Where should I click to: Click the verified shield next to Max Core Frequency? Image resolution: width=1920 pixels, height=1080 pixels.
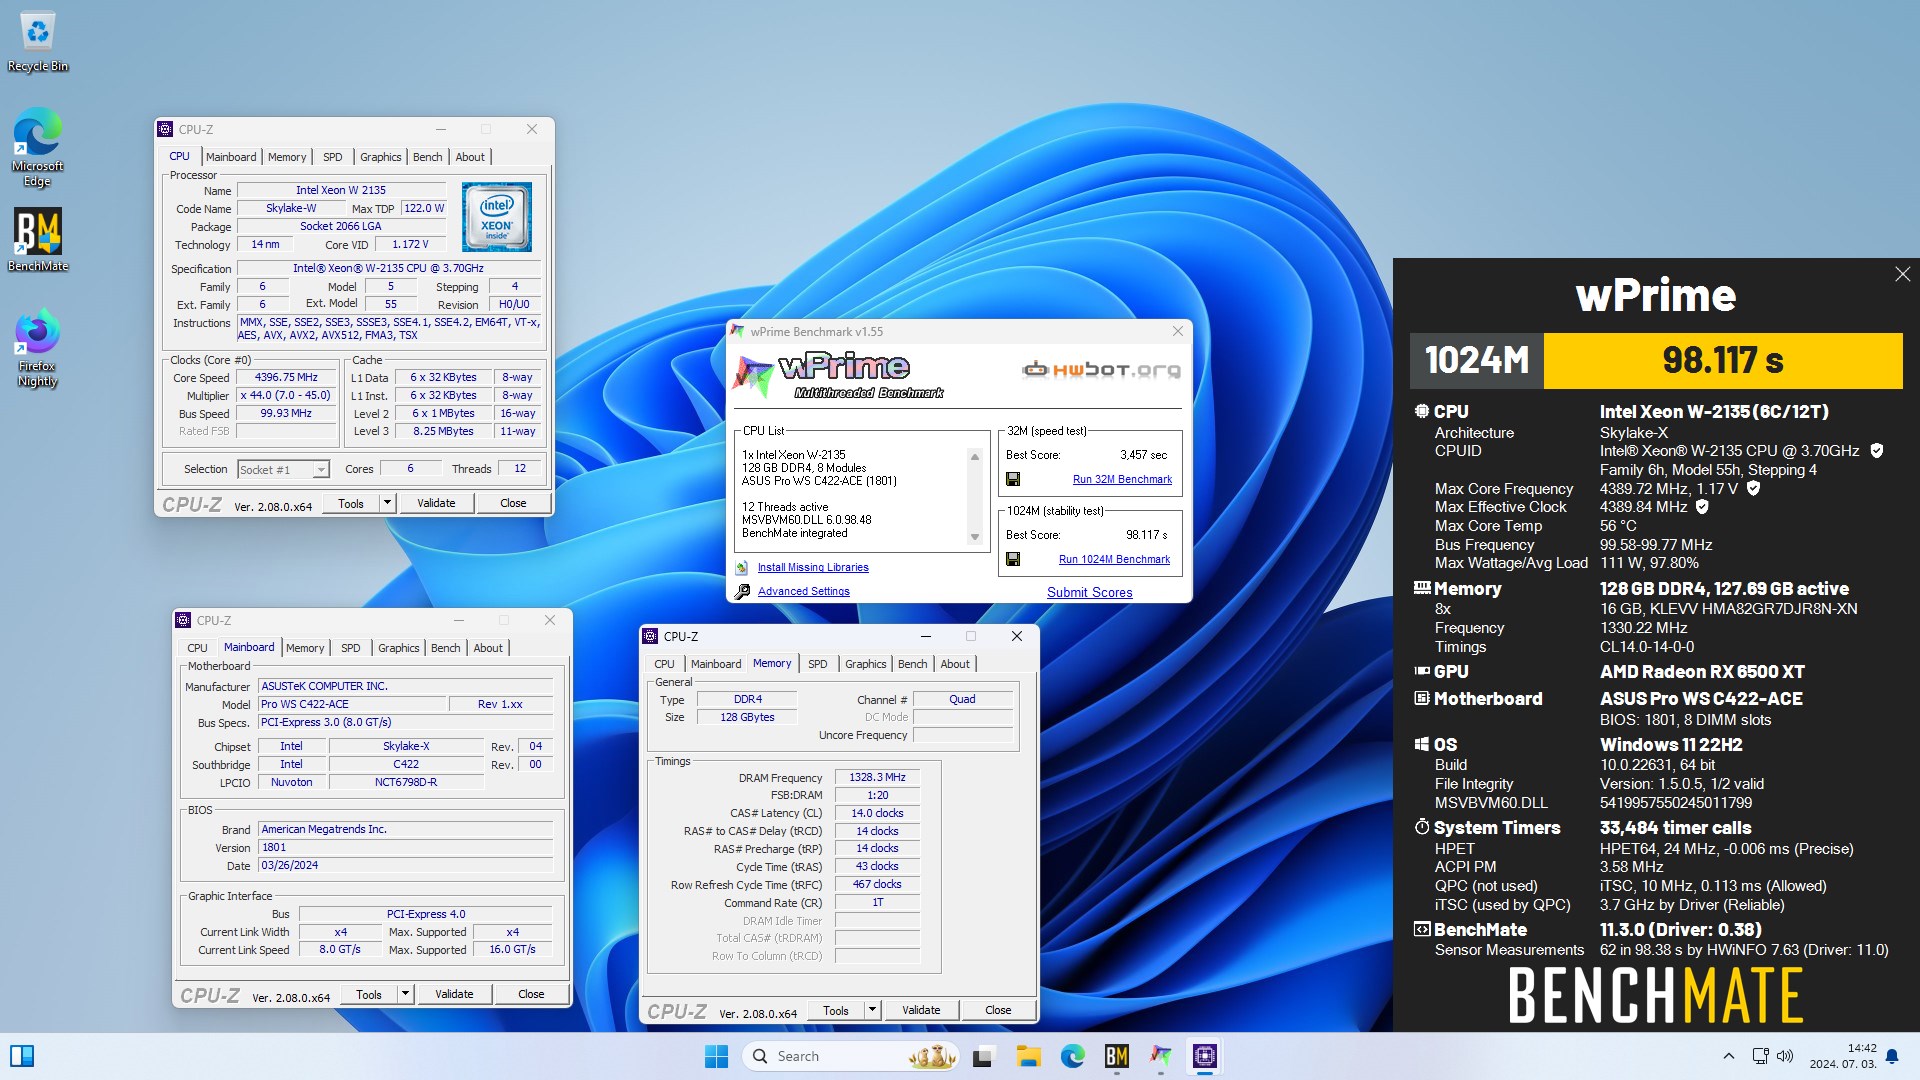click(1753, 488)
